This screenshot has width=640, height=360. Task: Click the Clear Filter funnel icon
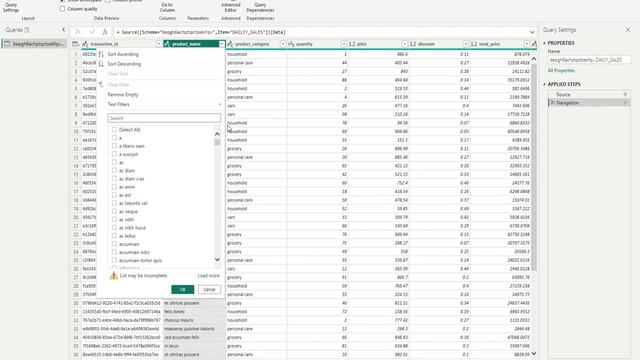click(101, 84)
